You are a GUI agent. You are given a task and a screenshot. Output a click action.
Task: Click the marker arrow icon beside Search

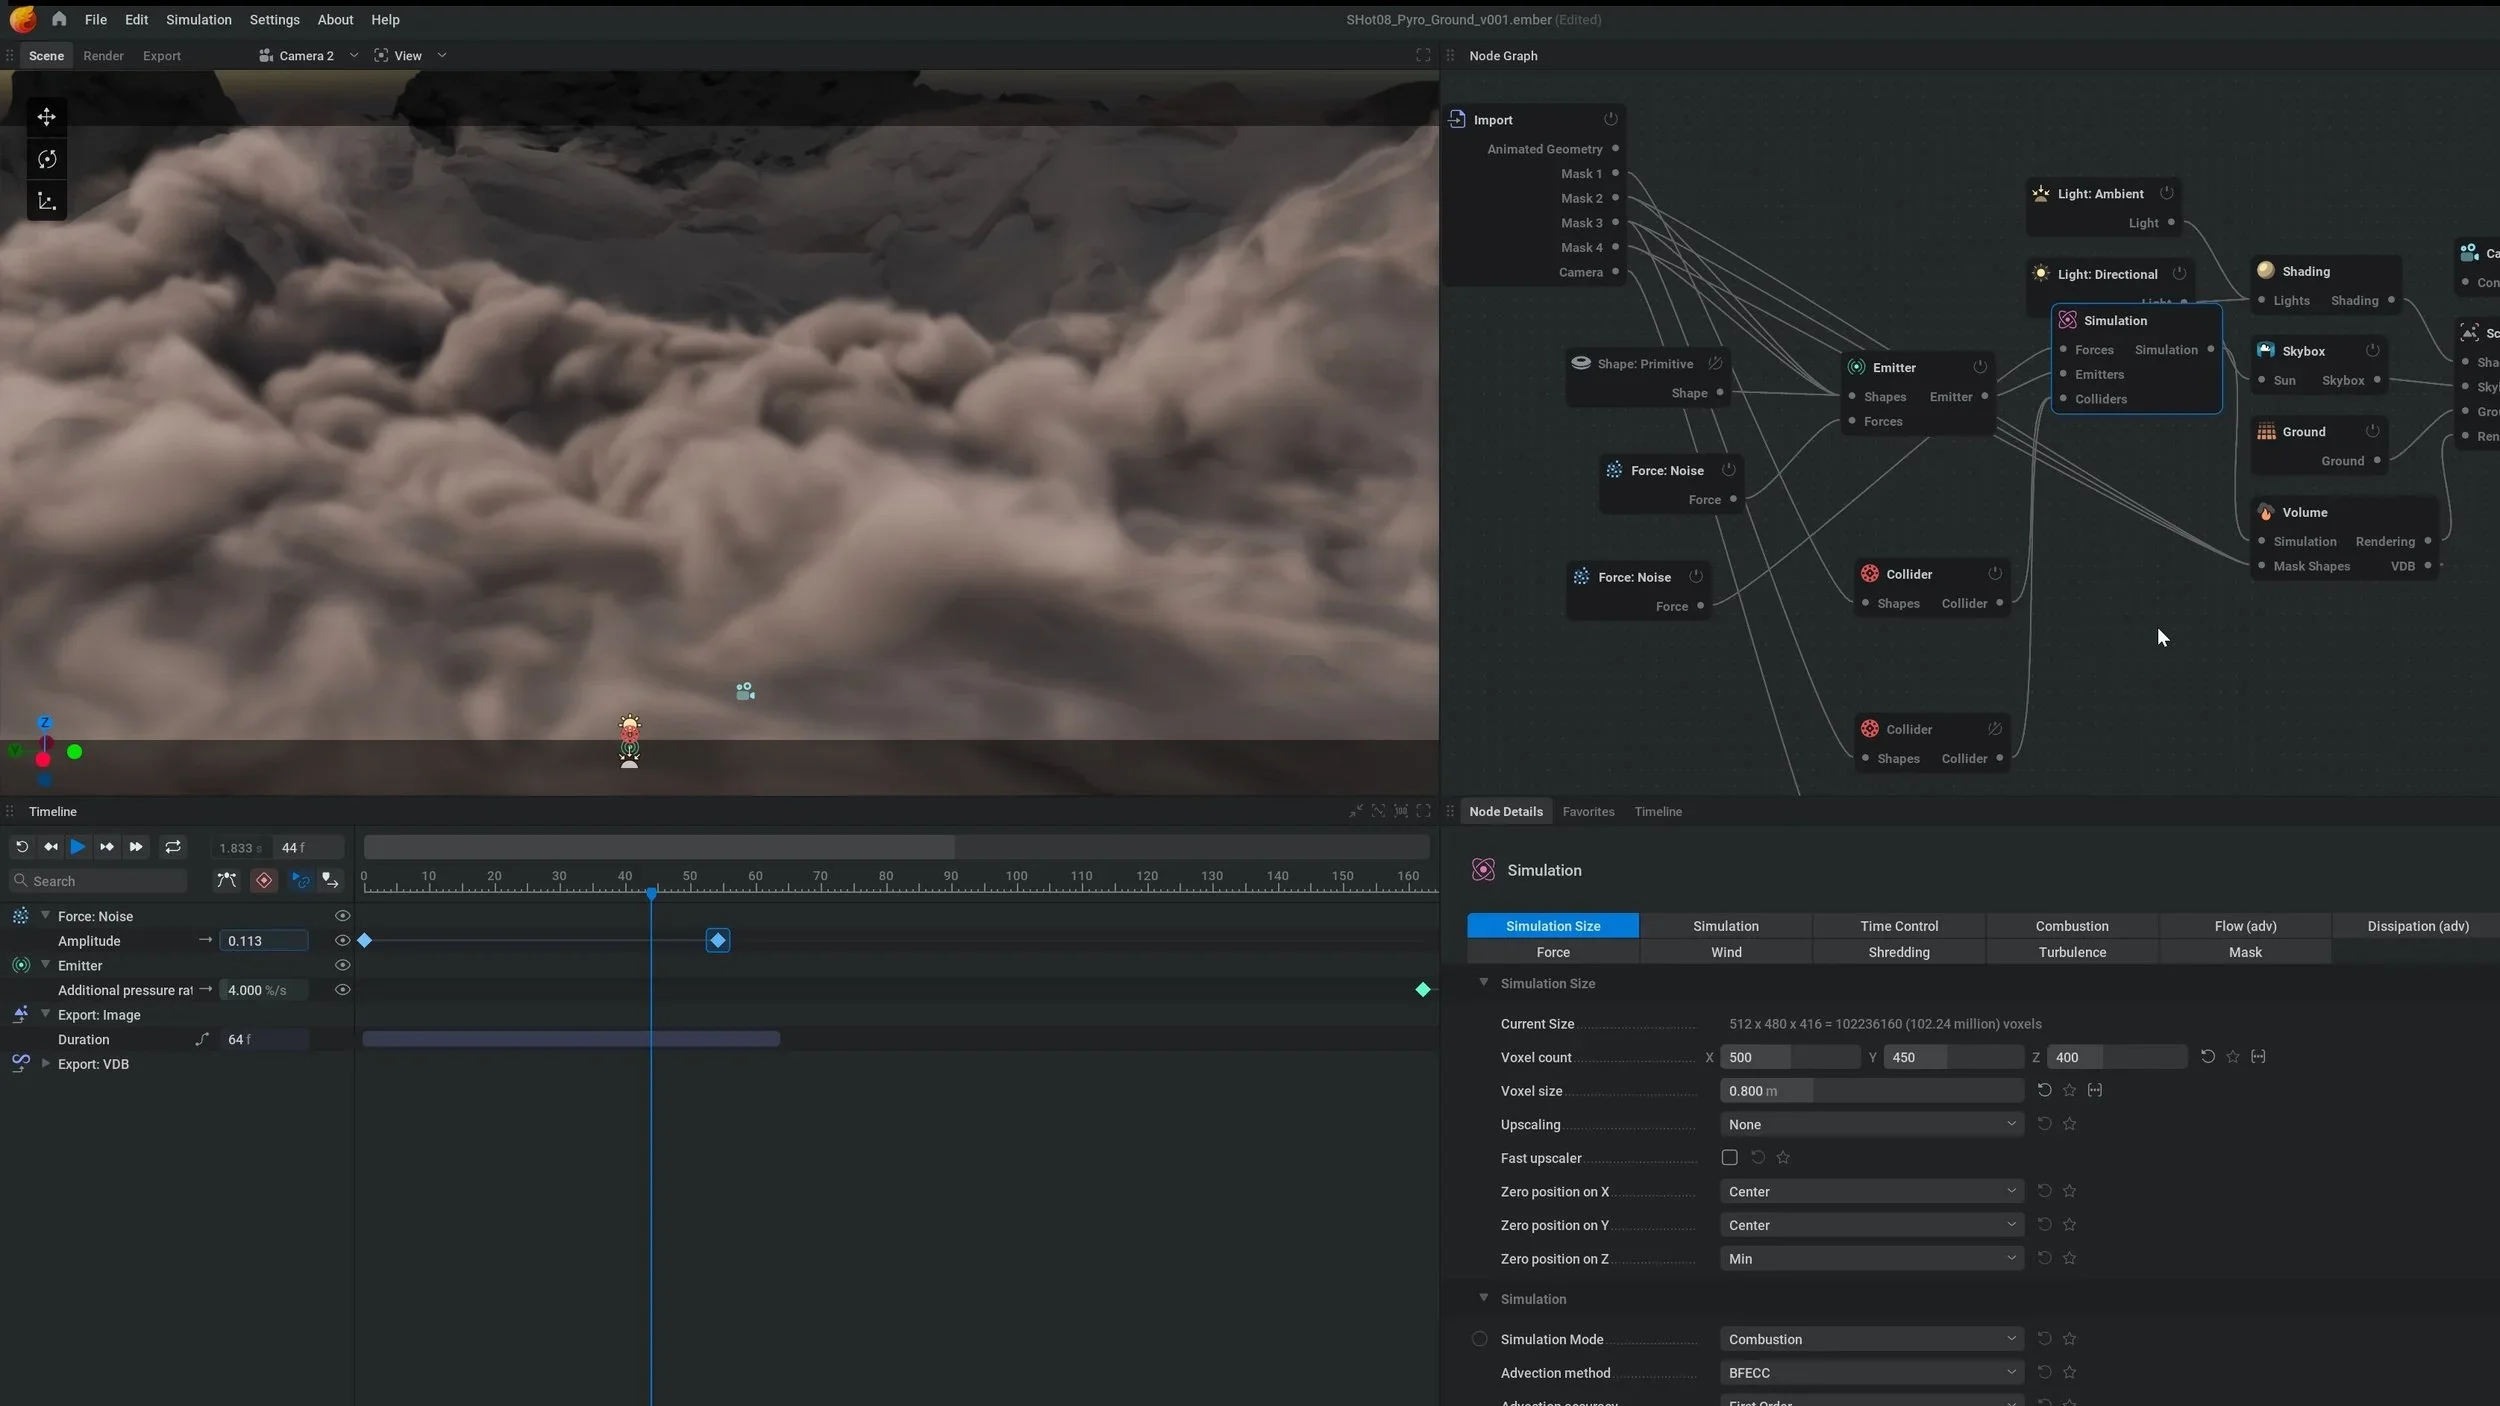coord(330,880)
